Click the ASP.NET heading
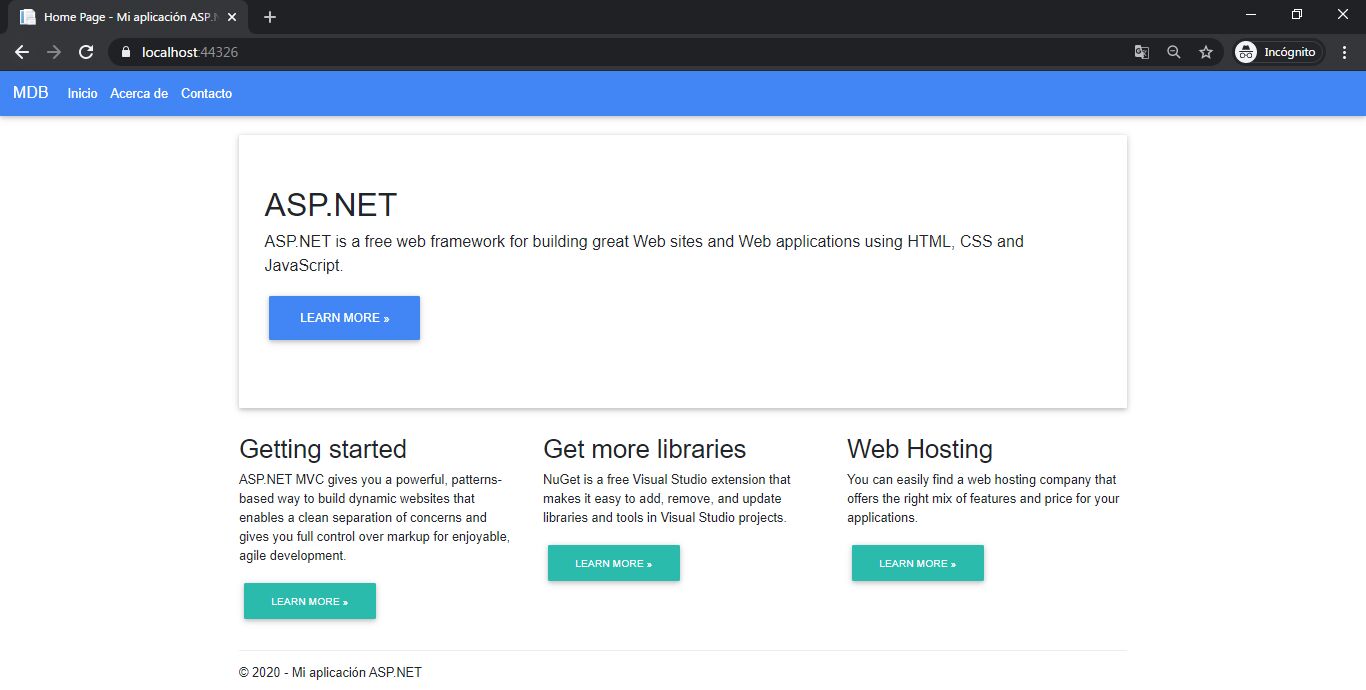This screenshot has height=690, width=1366. 331,205
